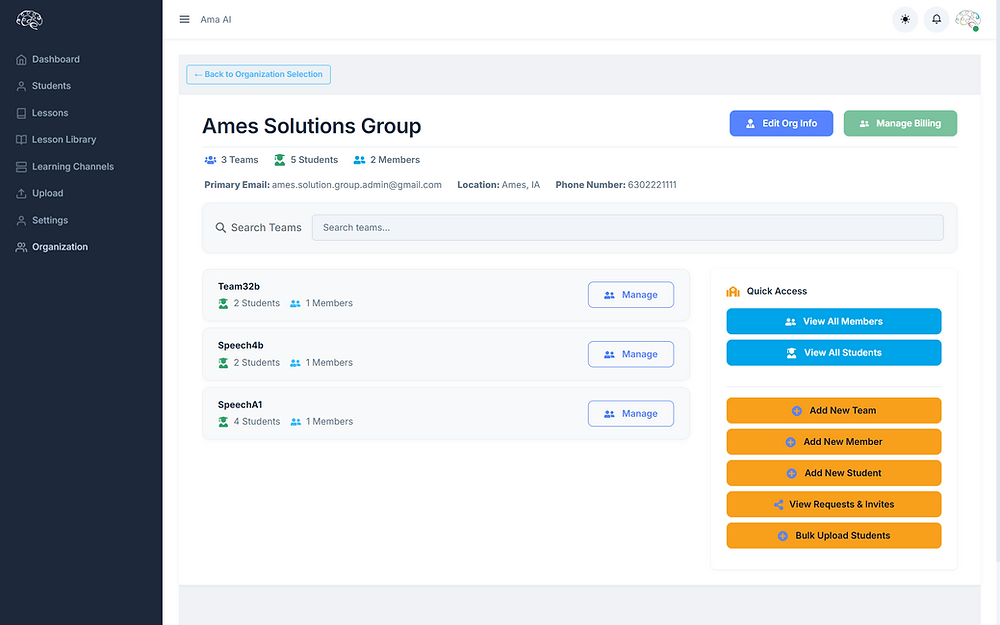This screenshot has height=625, width=1000.
Task: Click Location: Ames, IA text
Action: 499,185
